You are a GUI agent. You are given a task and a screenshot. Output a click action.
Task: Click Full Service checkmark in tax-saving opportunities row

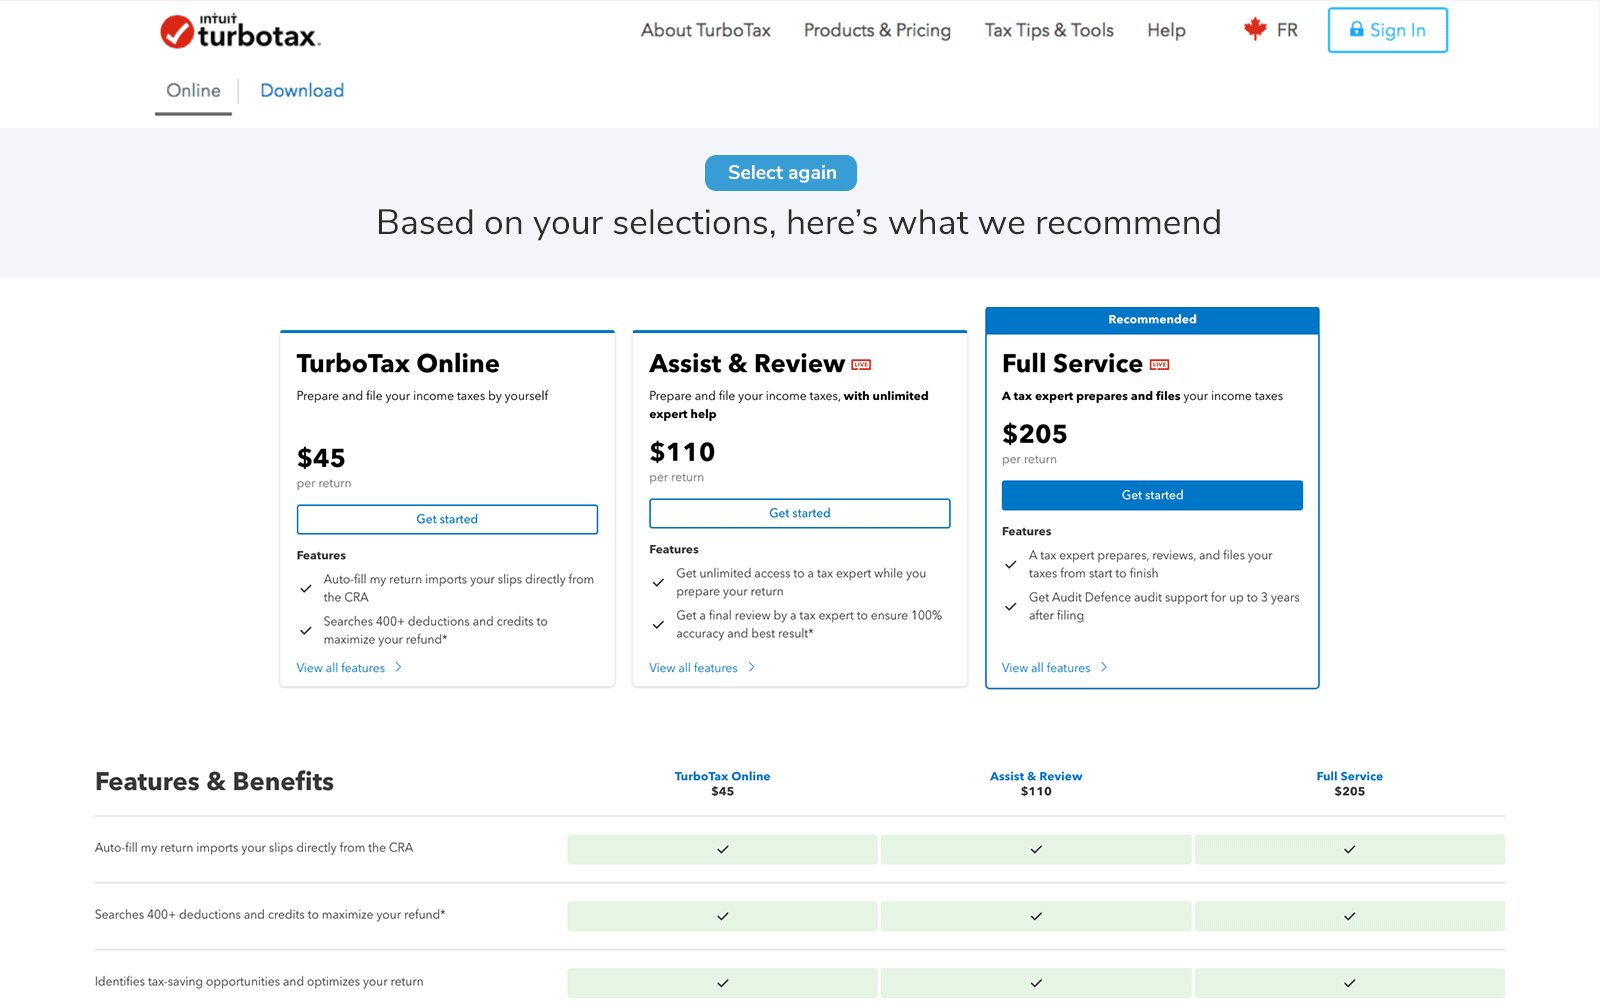click(1350, 983)
